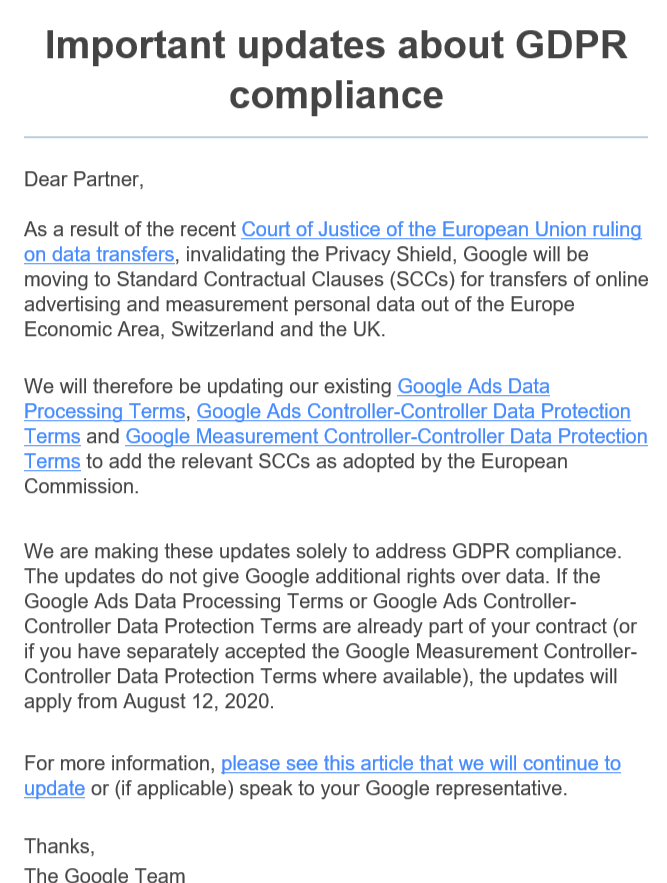Click 'For more information,' text
667x883 pixels.
(119, 763)
